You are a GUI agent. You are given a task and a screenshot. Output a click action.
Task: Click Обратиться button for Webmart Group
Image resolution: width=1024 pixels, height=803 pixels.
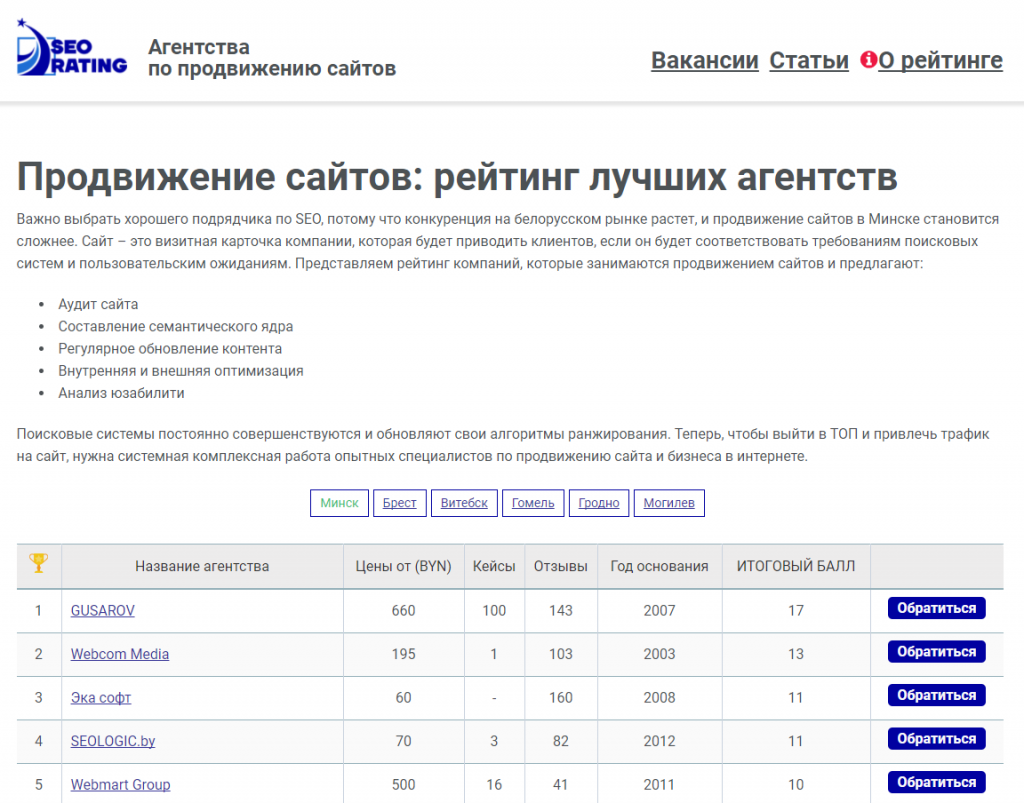pos(936,782)
